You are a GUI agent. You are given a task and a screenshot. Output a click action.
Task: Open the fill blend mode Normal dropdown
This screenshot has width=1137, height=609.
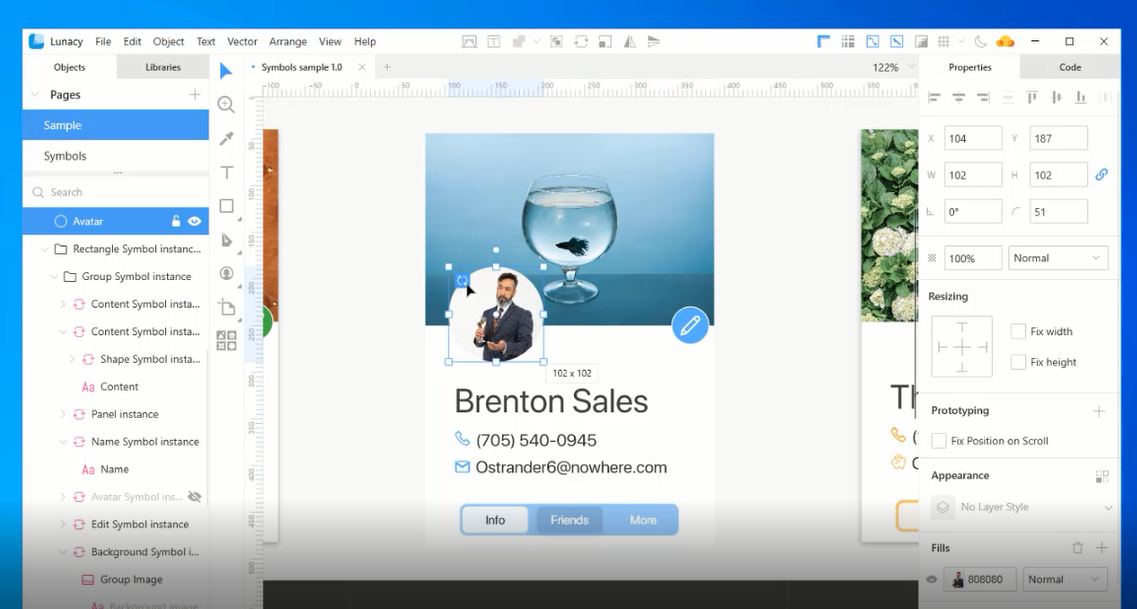click(x=1063, y=579)
